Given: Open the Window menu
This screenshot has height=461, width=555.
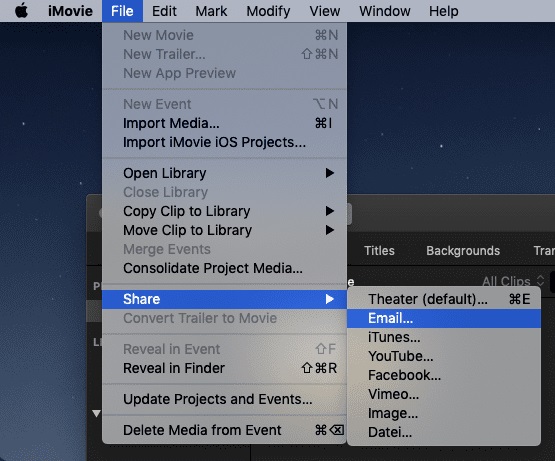Looking at the screenshot, I should coord(385,11).
